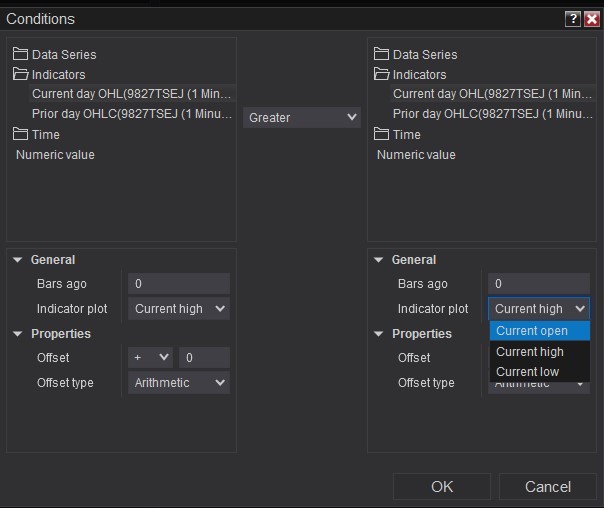
Task: Open right Data Series folder icon
Action: coord(382,54)
